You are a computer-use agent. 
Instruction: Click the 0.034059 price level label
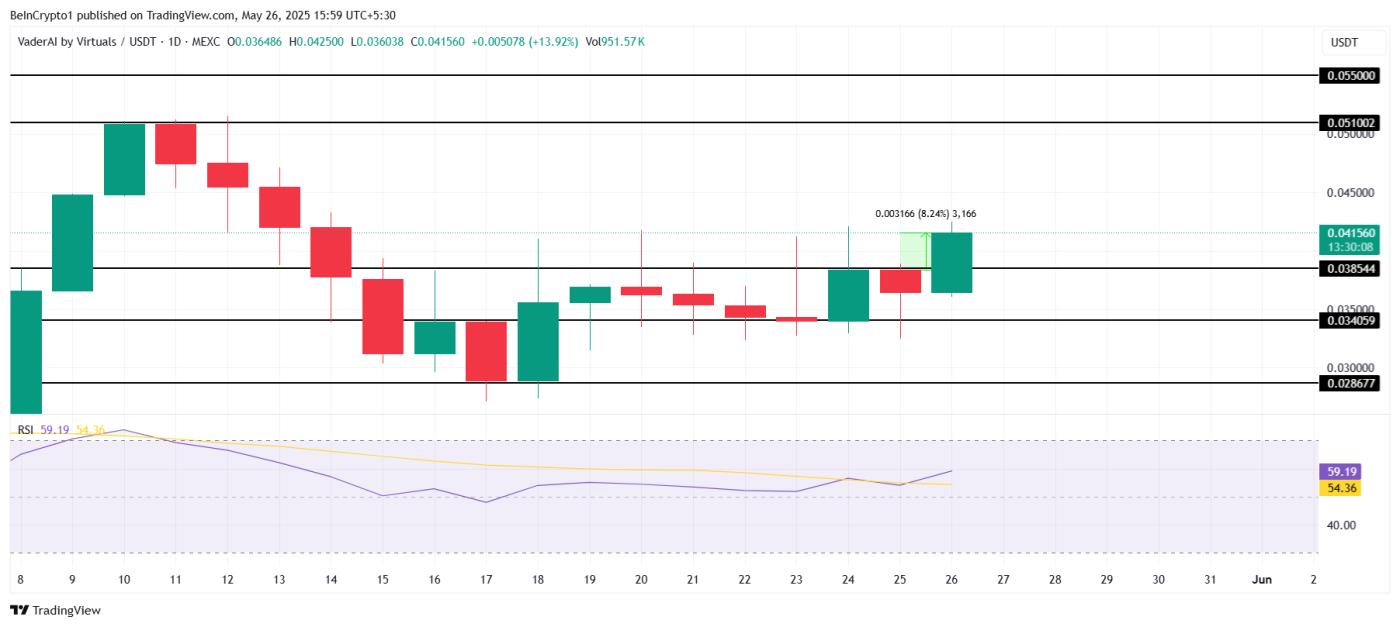1349,318
